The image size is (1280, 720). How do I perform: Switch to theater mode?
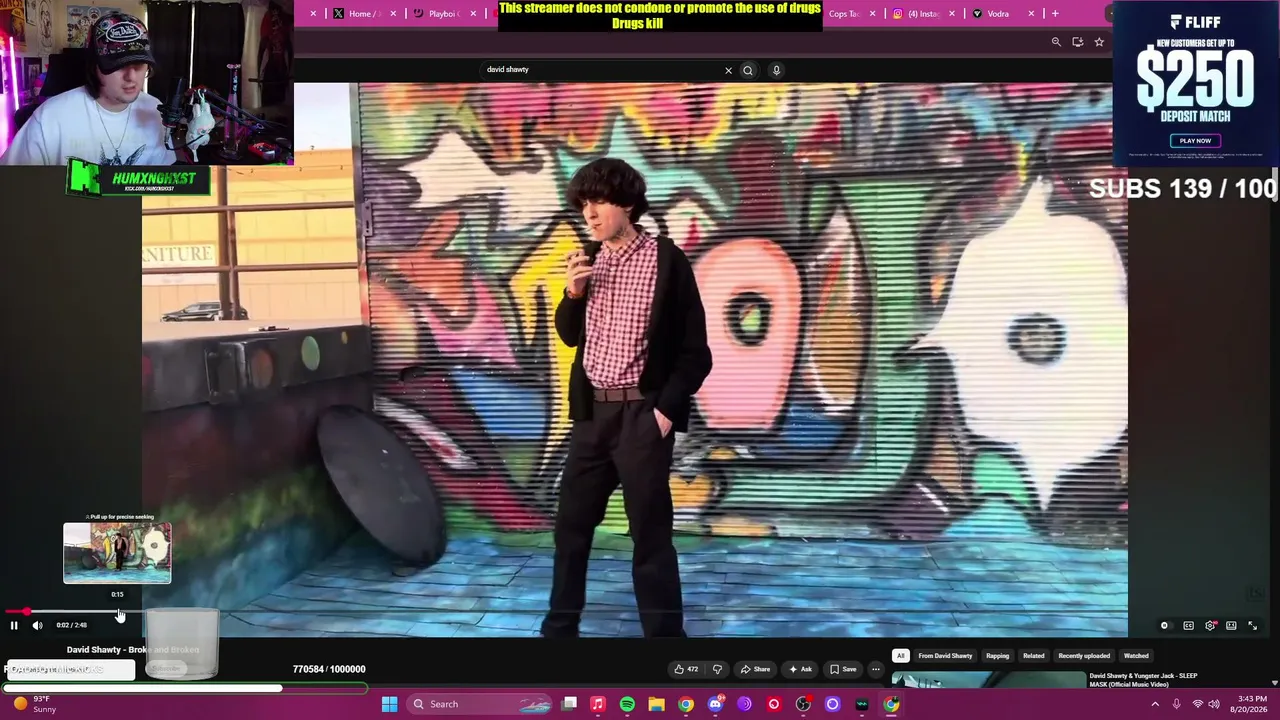1231,626
